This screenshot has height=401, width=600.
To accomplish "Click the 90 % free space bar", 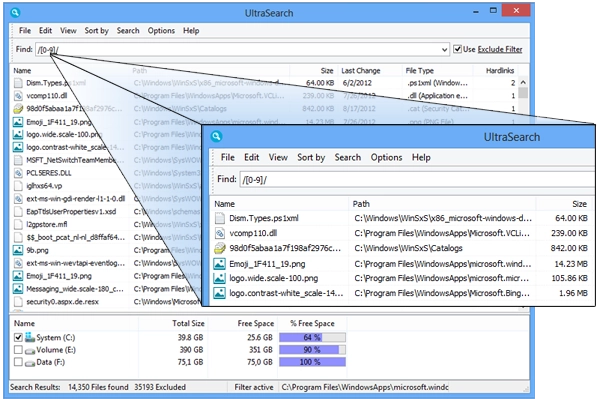I will (312, 350).
